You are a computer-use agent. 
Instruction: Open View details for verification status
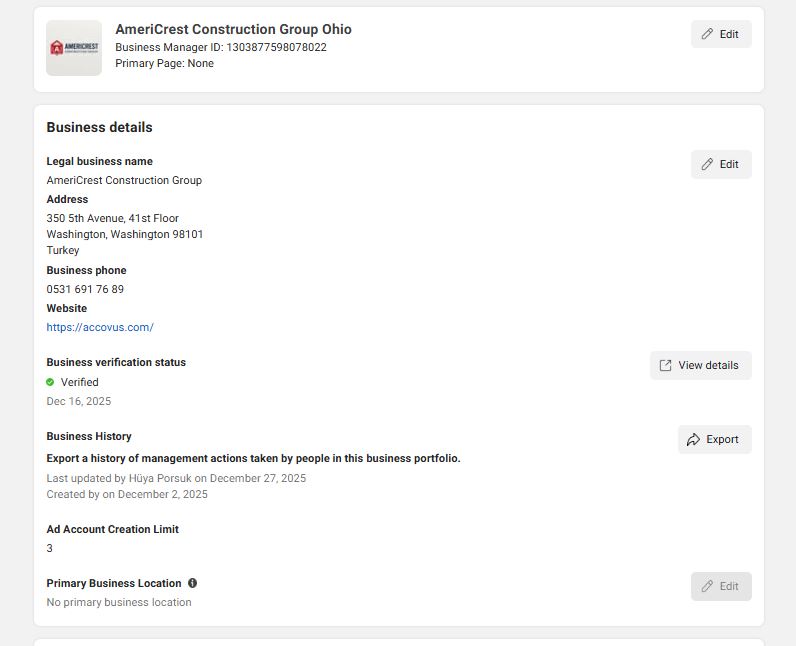[x=701, y=365]
